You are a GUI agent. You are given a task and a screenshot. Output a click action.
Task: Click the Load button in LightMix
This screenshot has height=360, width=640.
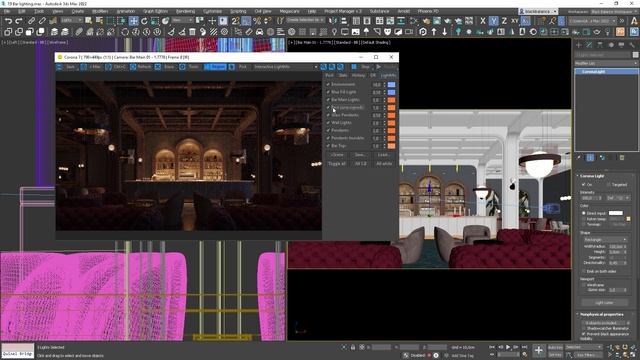(383, 155)
